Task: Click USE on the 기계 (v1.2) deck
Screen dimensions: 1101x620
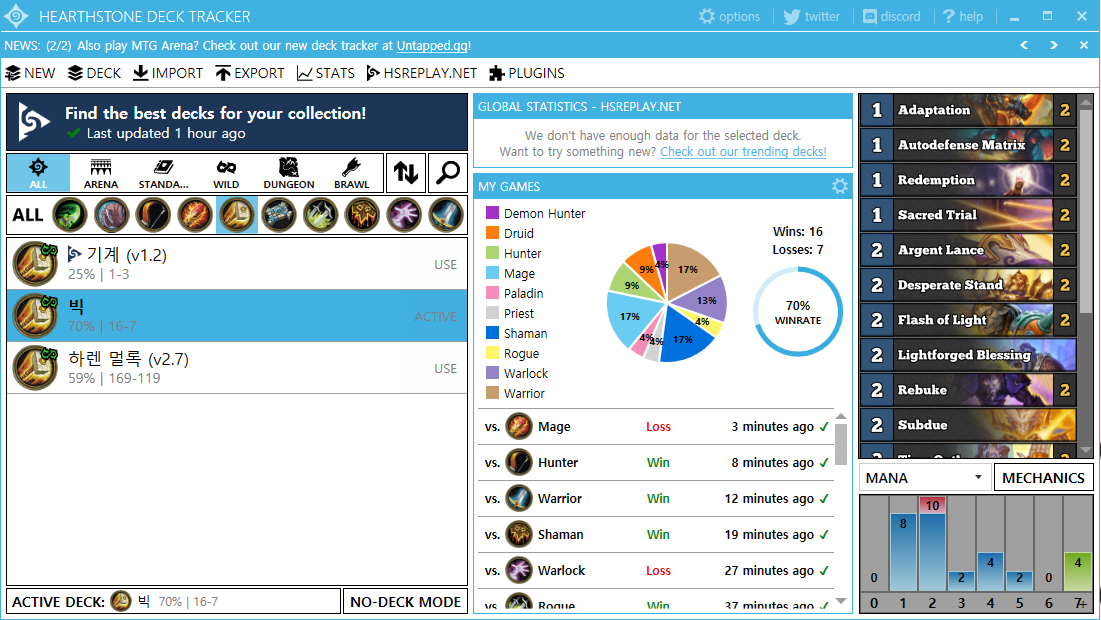Action: pos(445,265)
